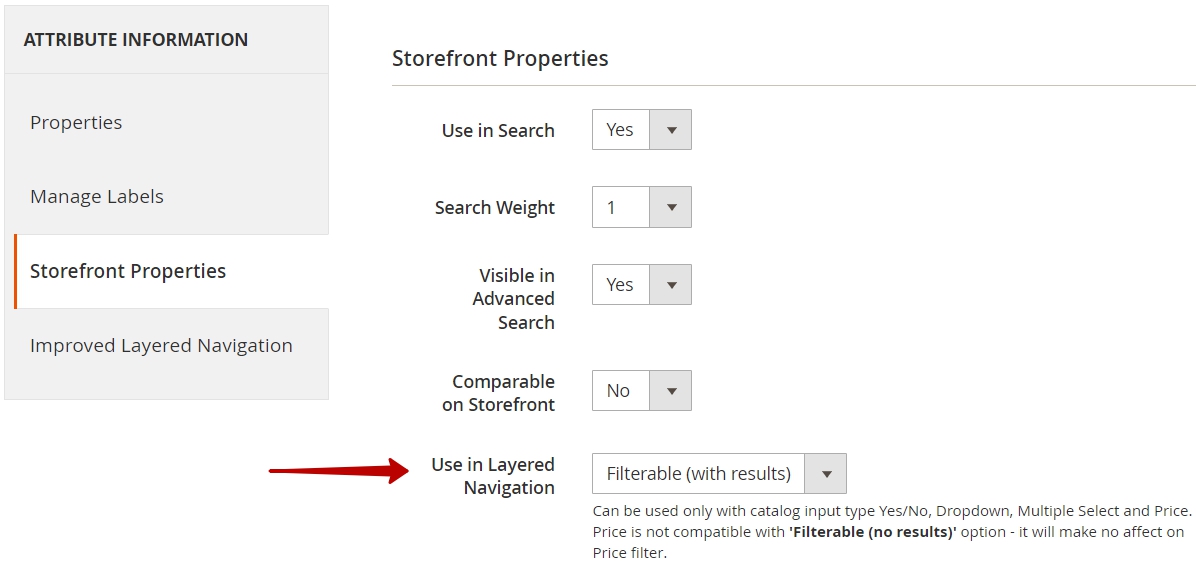The image size is (1196, 570).
Task: Open Visible in Advanced Search dropdown arrow
Action: pos(670,285)
